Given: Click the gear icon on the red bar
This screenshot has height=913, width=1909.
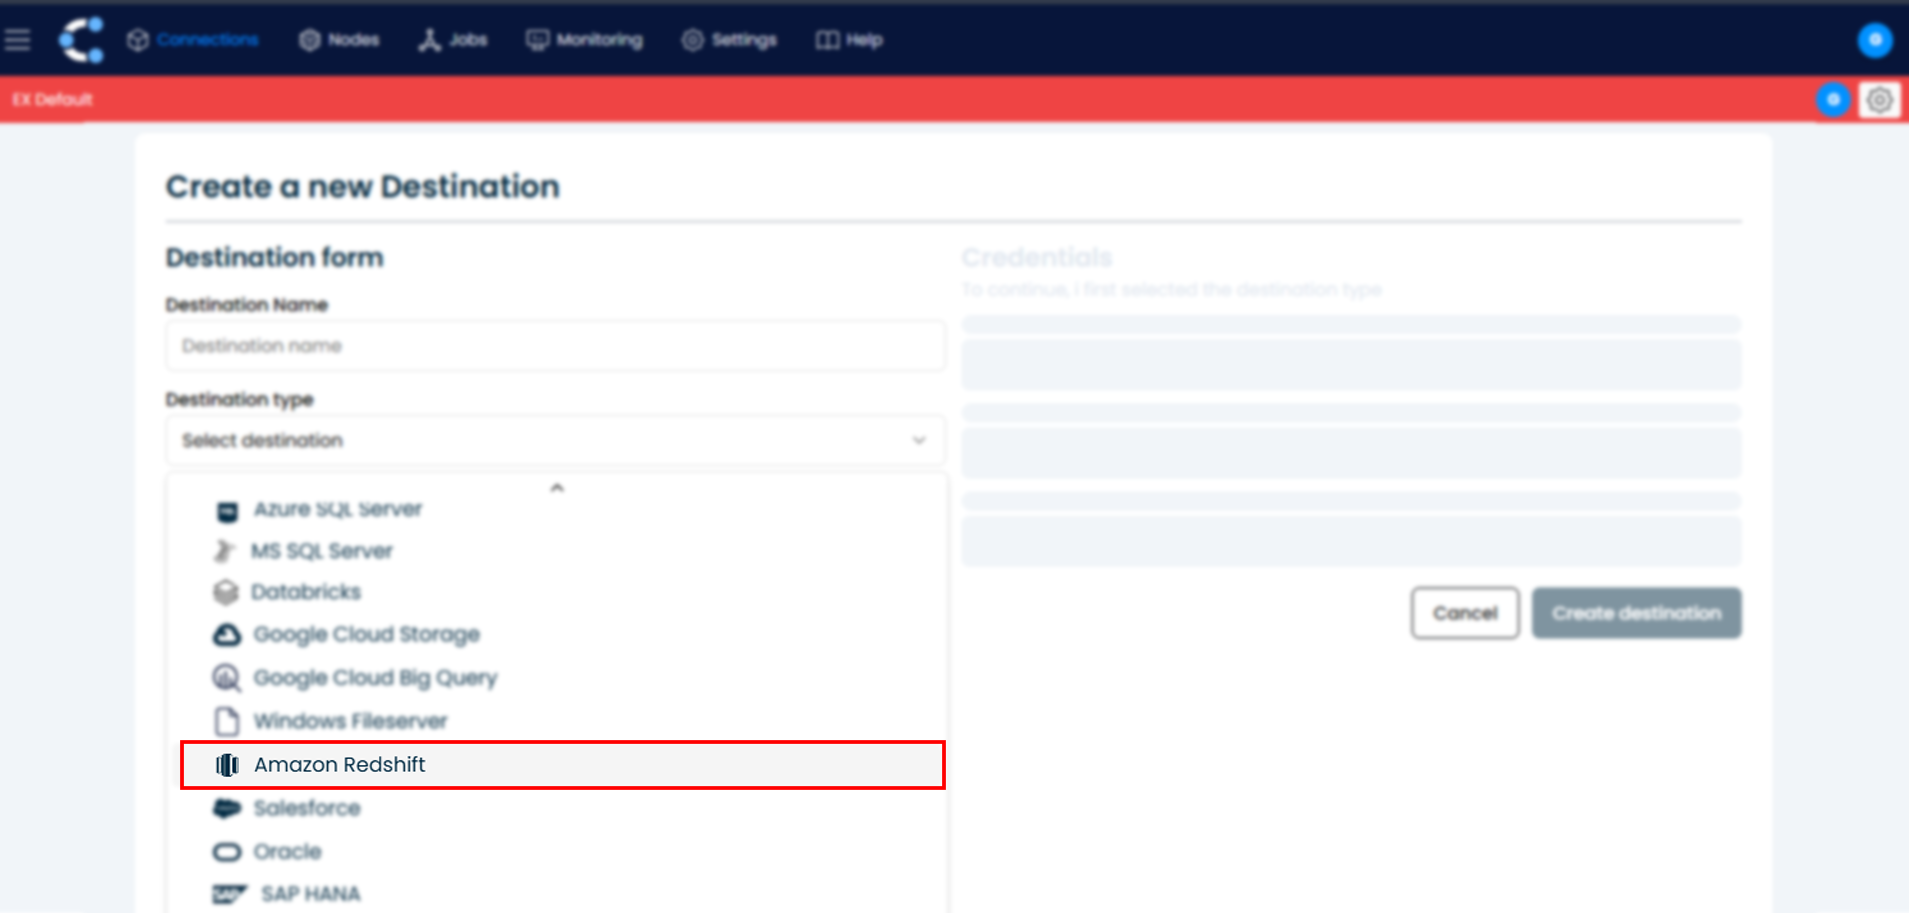Looking at the screenshot, I should 1879,99.
